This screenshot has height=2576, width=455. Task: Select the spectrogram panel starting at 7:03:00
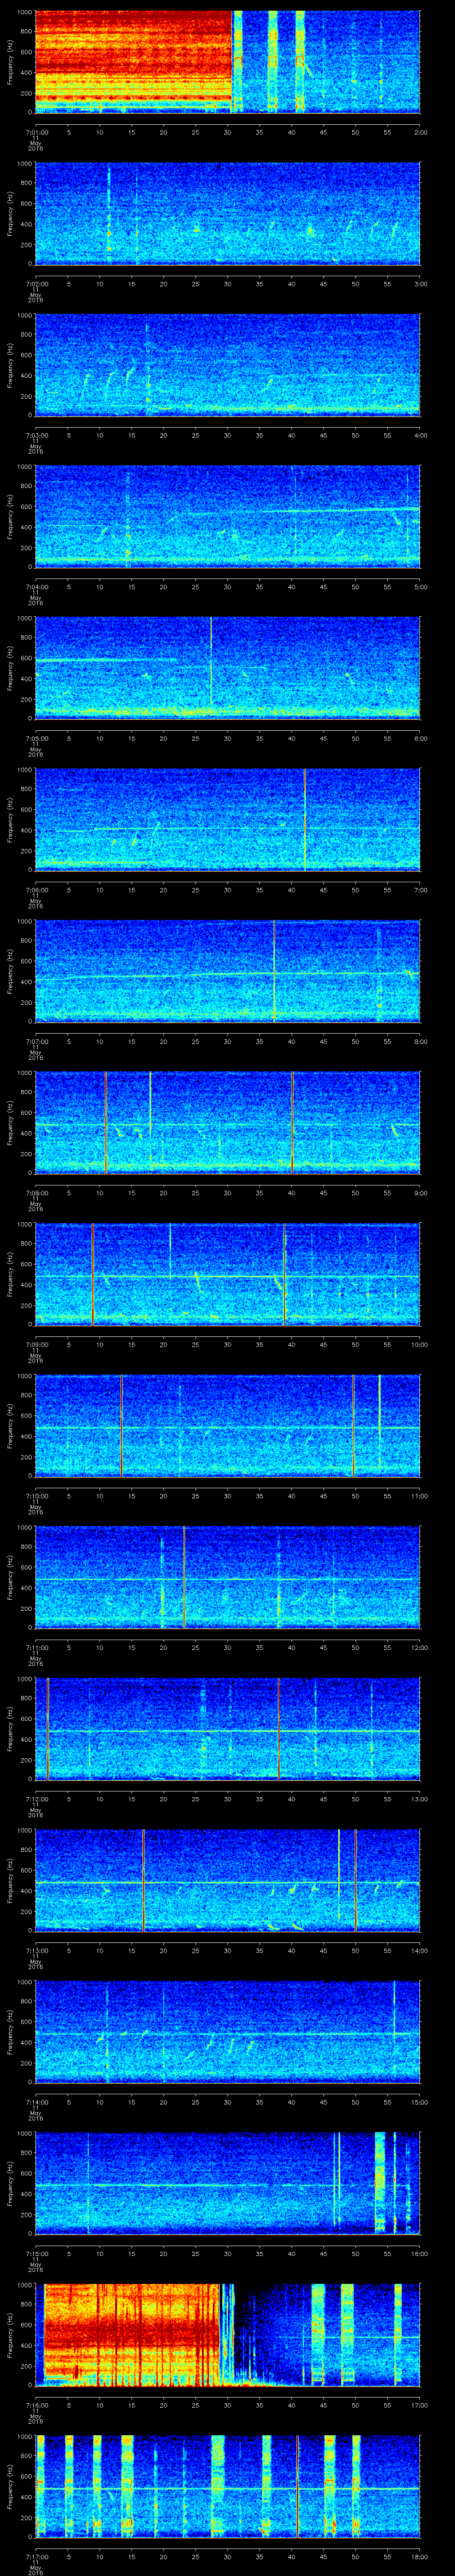(227, 365)
